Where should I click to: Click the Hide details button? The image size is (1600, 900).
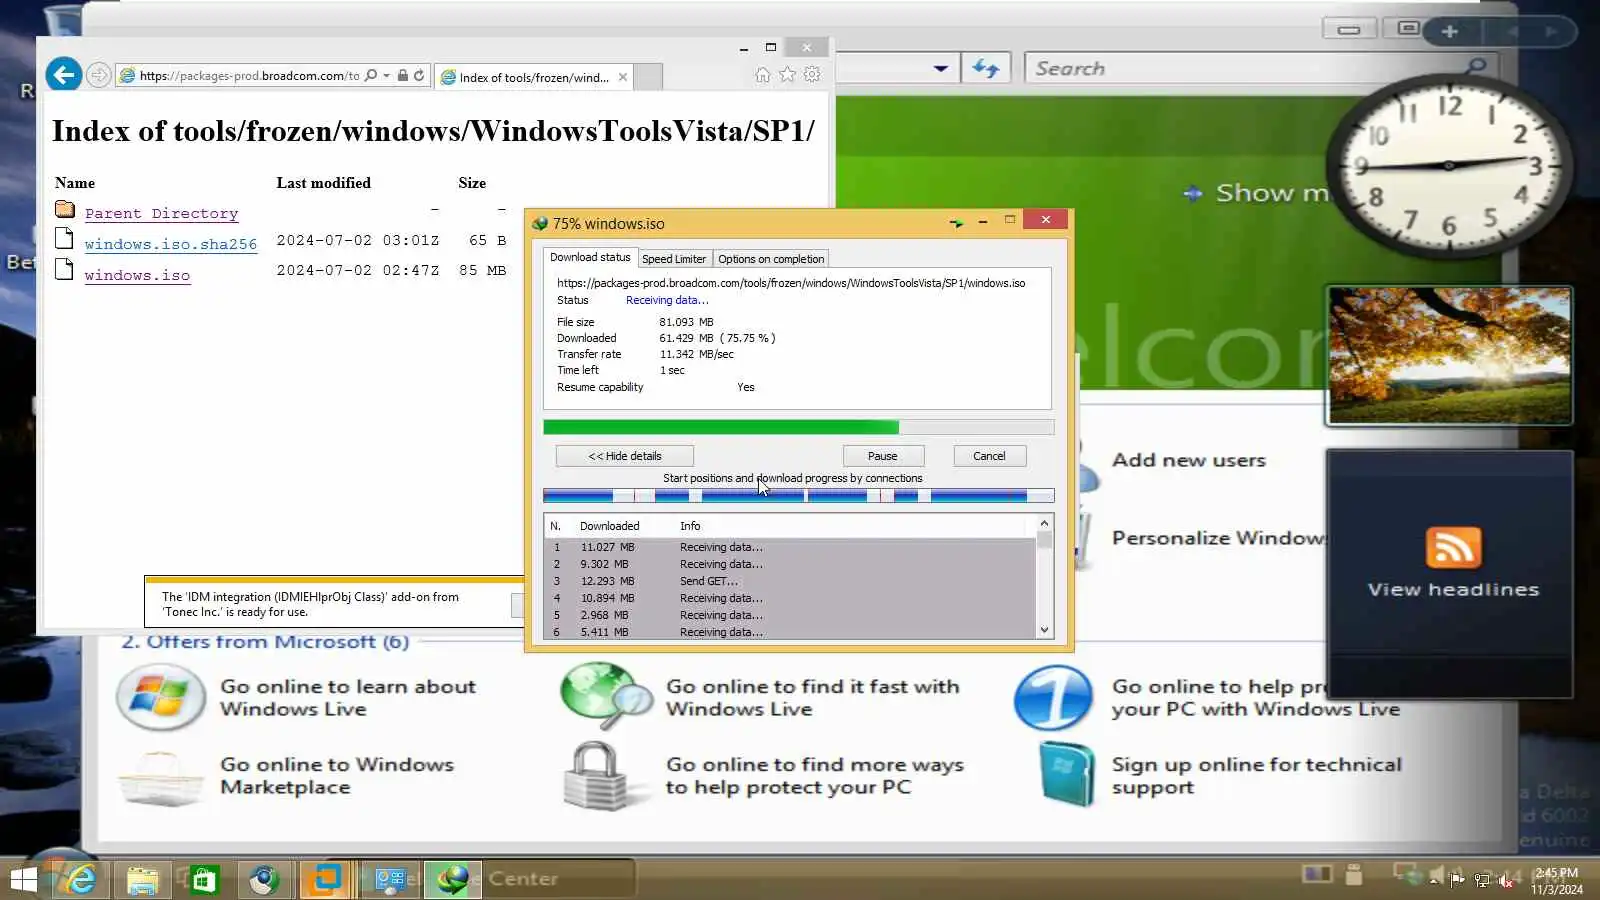(x=625, y=456)
